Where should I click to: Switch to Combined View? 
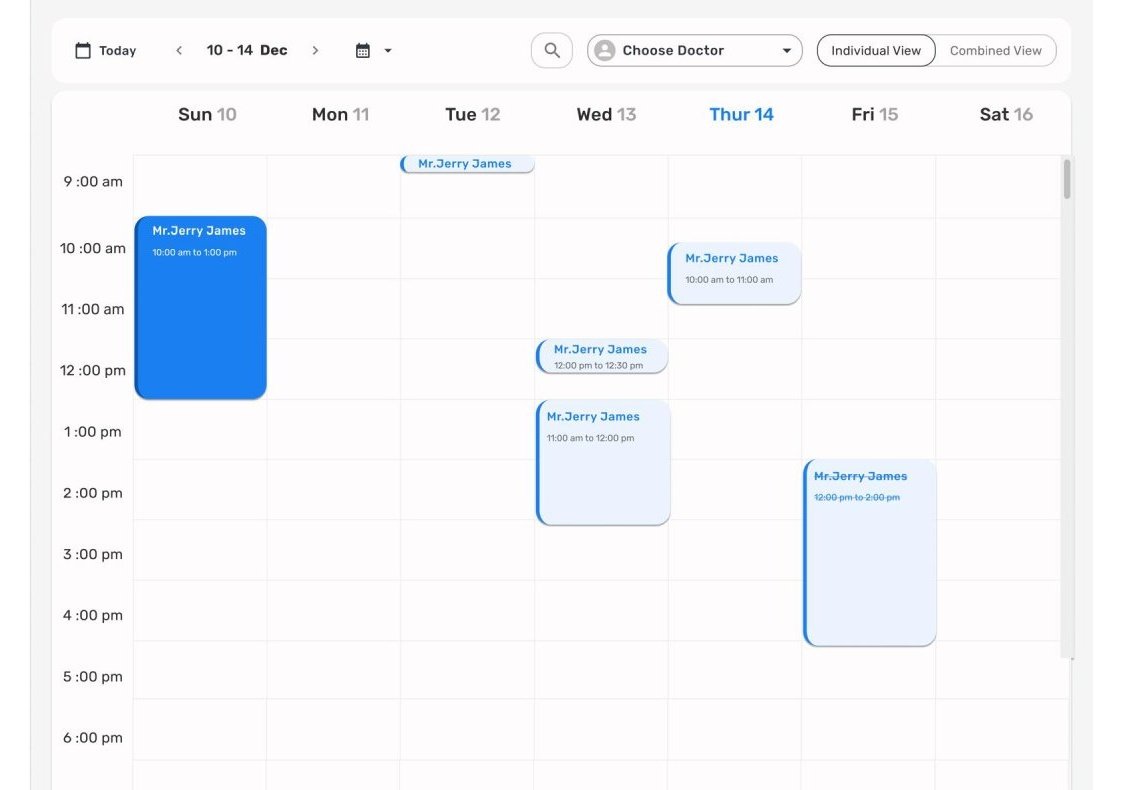click(996, 49)
